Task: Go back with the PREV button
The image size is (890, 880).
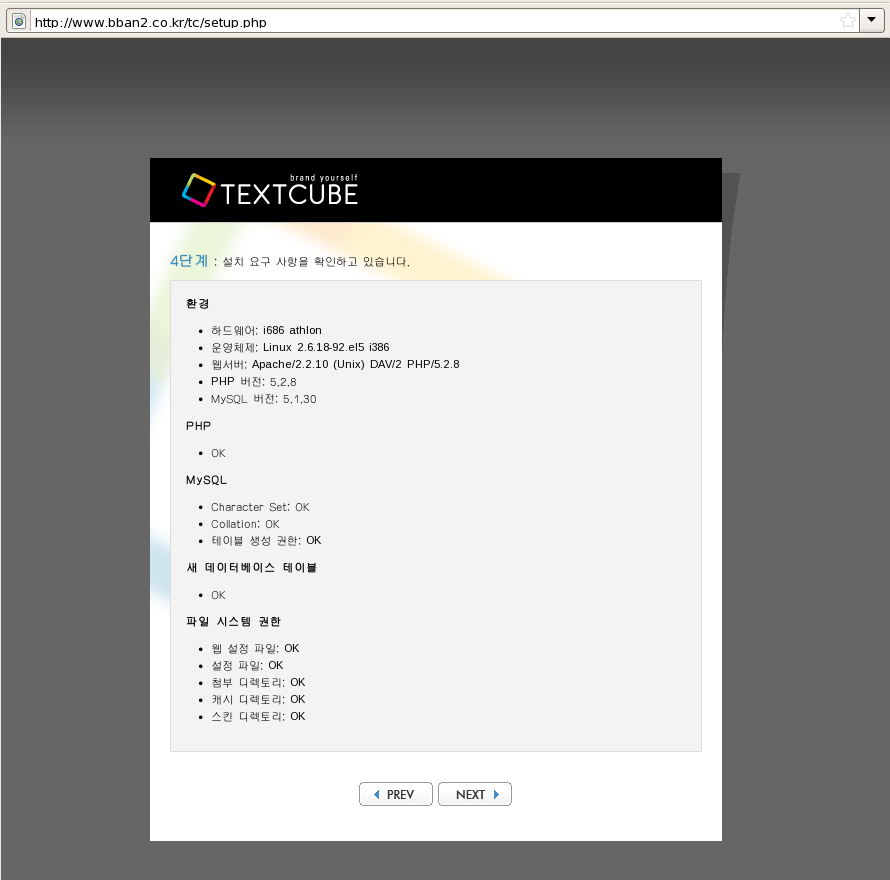Action: [x=396, y=794]
